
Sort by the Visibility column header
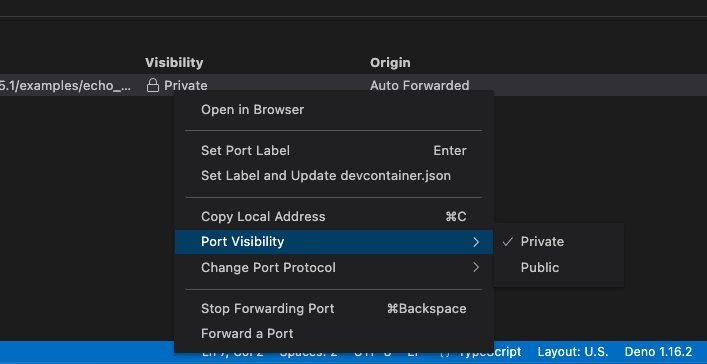tap(174, 63)
